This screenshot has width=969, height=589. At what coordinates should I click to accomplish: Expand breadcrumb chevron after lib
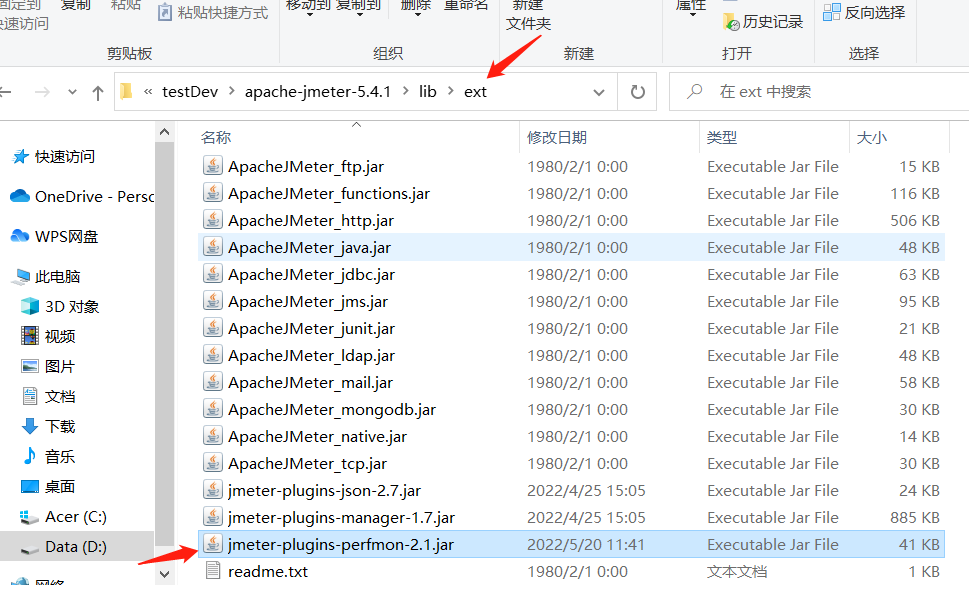coord(451,91)
